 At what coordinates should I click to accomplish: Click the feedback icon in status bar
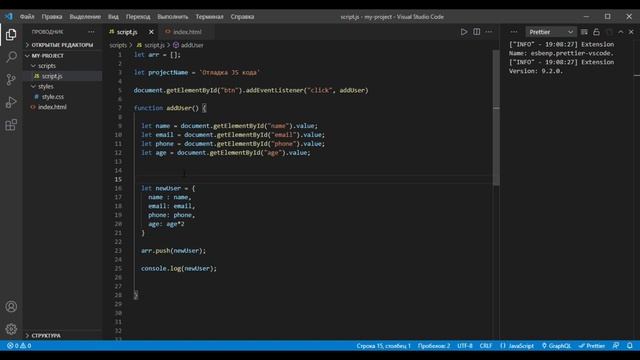[x=616, y=346]
